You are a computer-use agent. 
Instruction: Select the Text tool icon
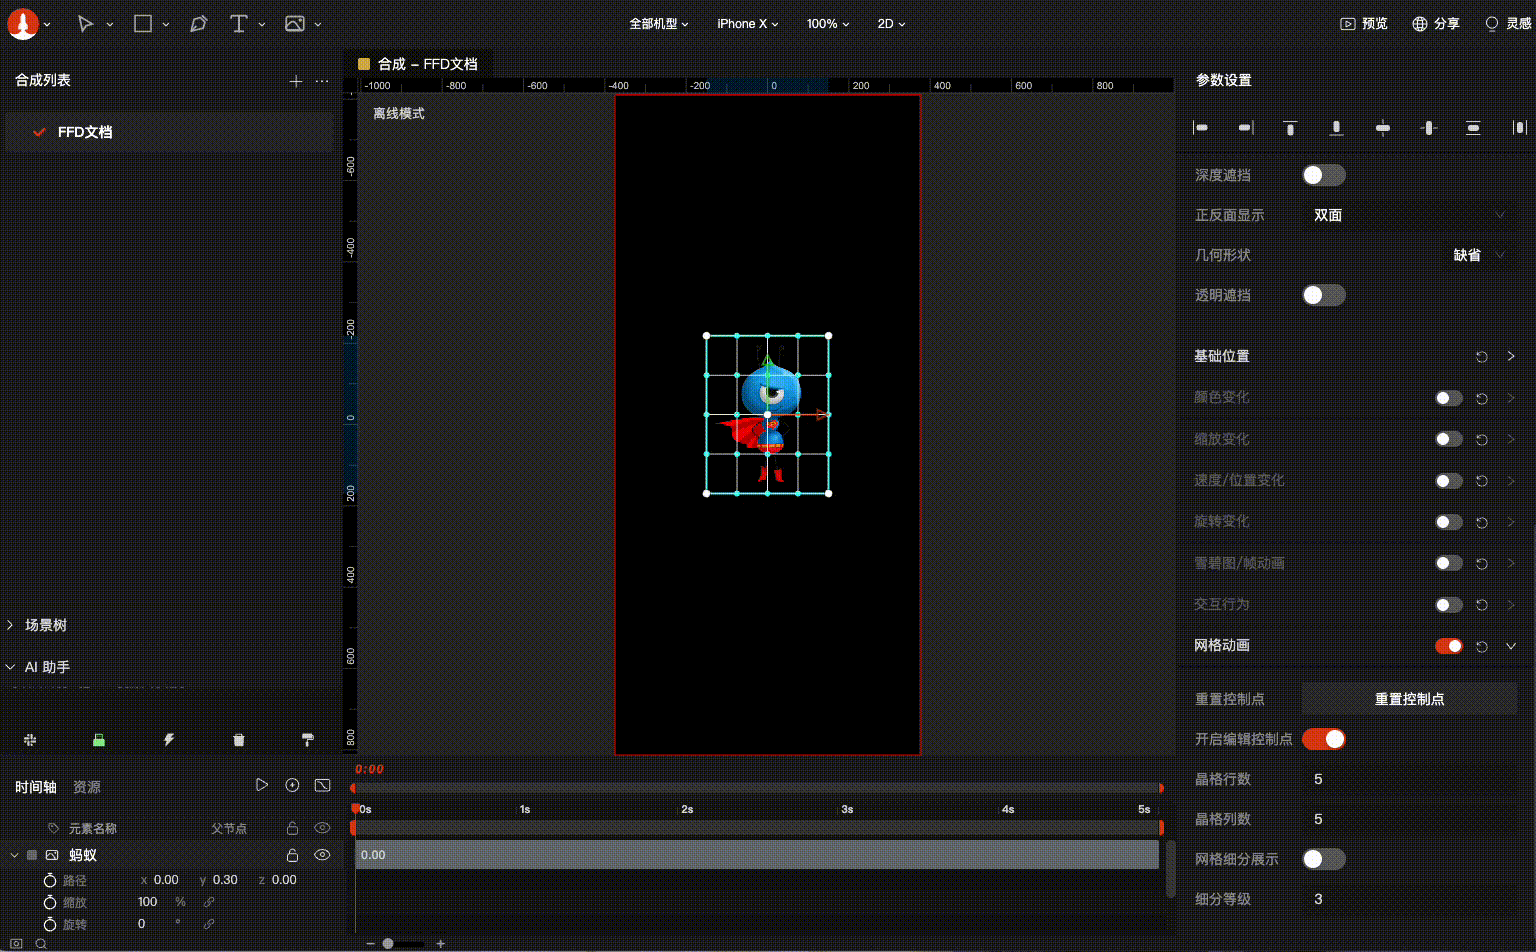[238, 24]
